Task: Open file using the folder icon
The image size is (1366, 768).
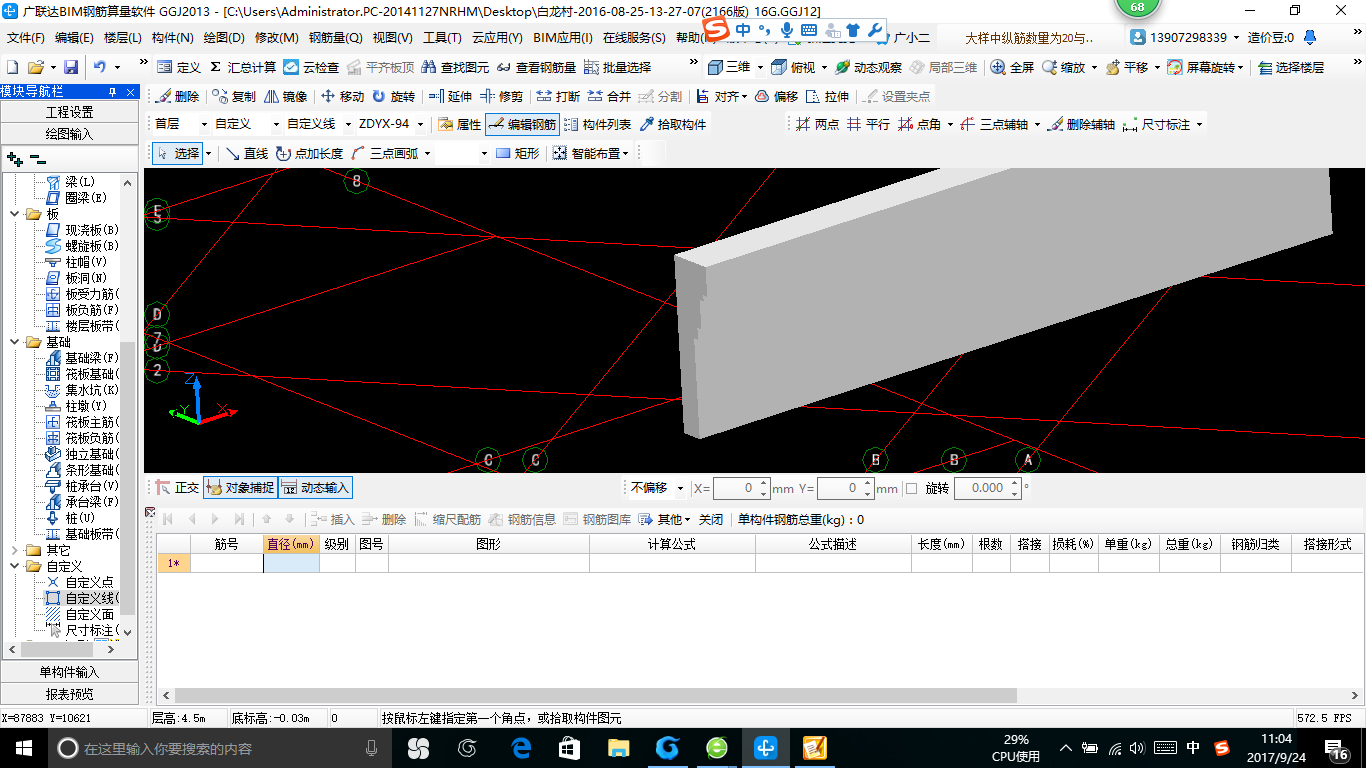Action: [x=36, y=68]
